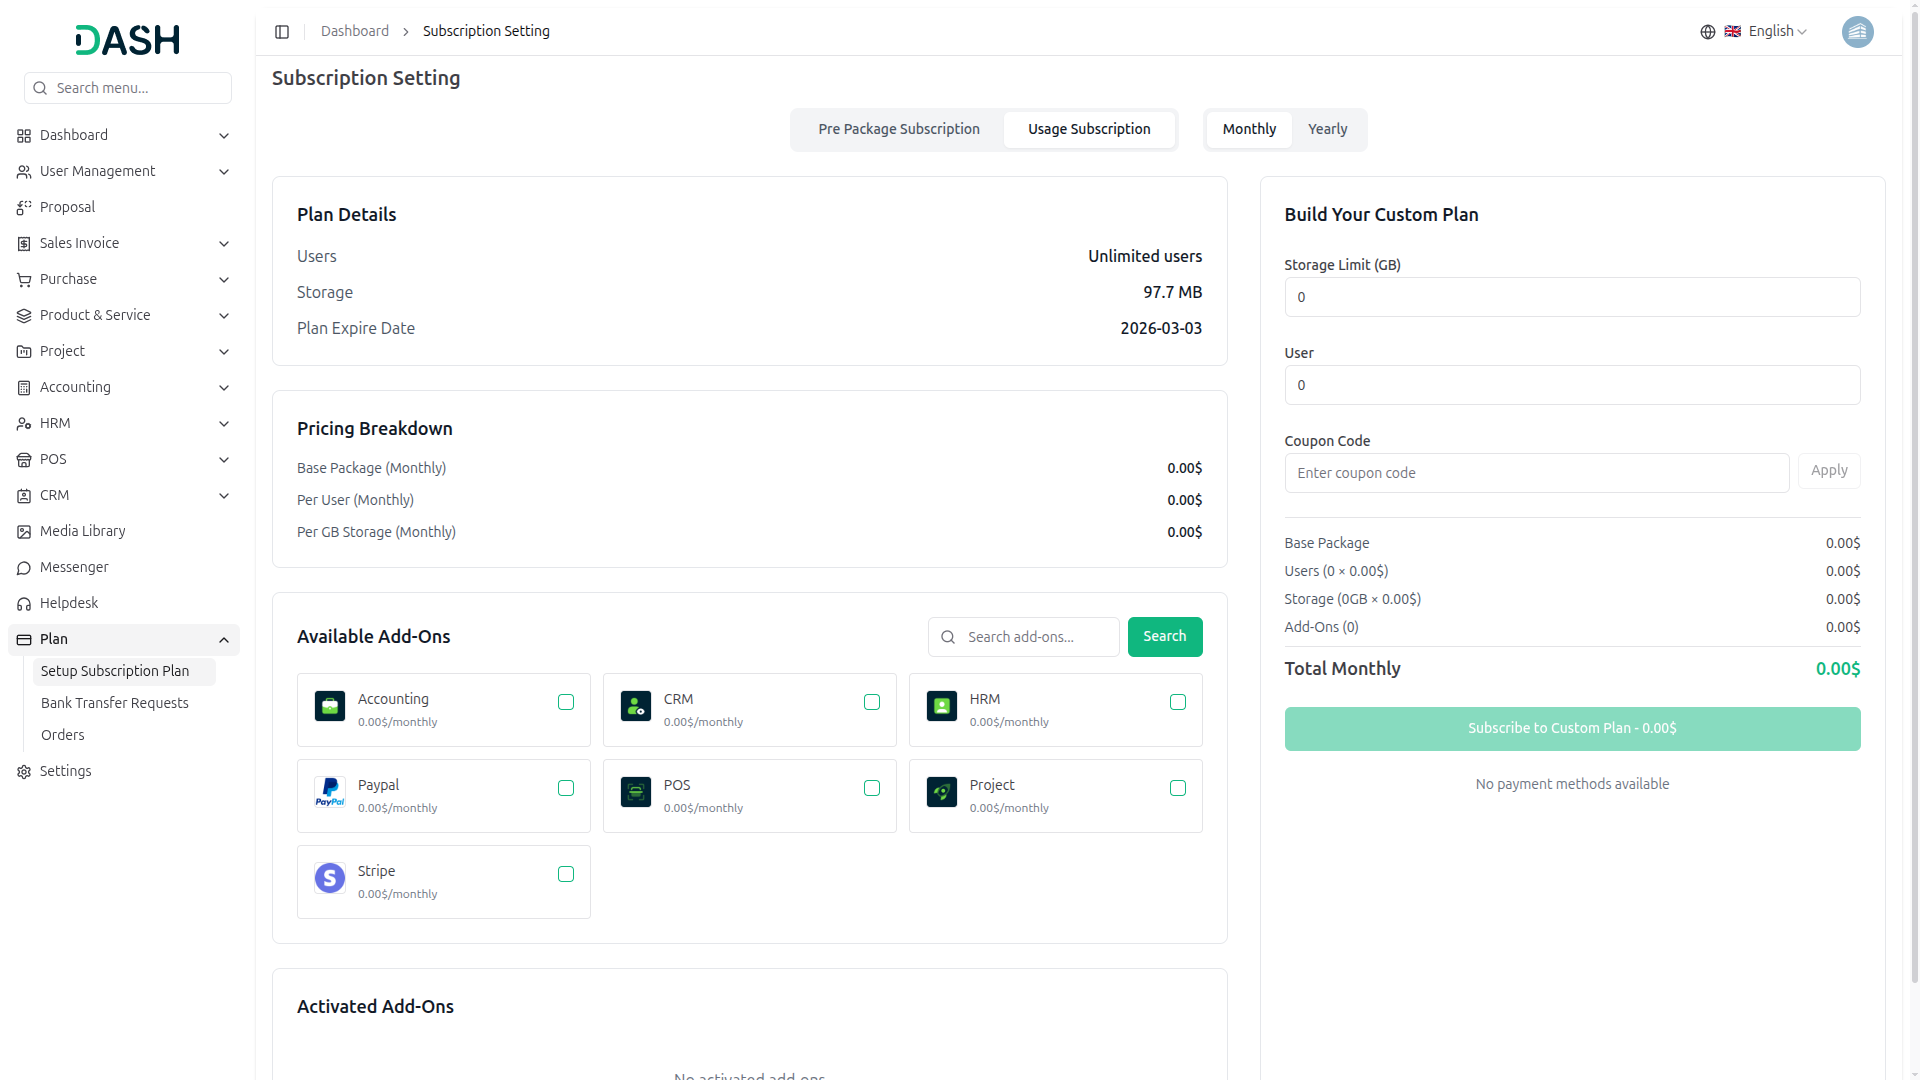Screen dimensions: 1920x1080
Task: Open Settings gear in sidebar
Action: (x=24, y=772)
